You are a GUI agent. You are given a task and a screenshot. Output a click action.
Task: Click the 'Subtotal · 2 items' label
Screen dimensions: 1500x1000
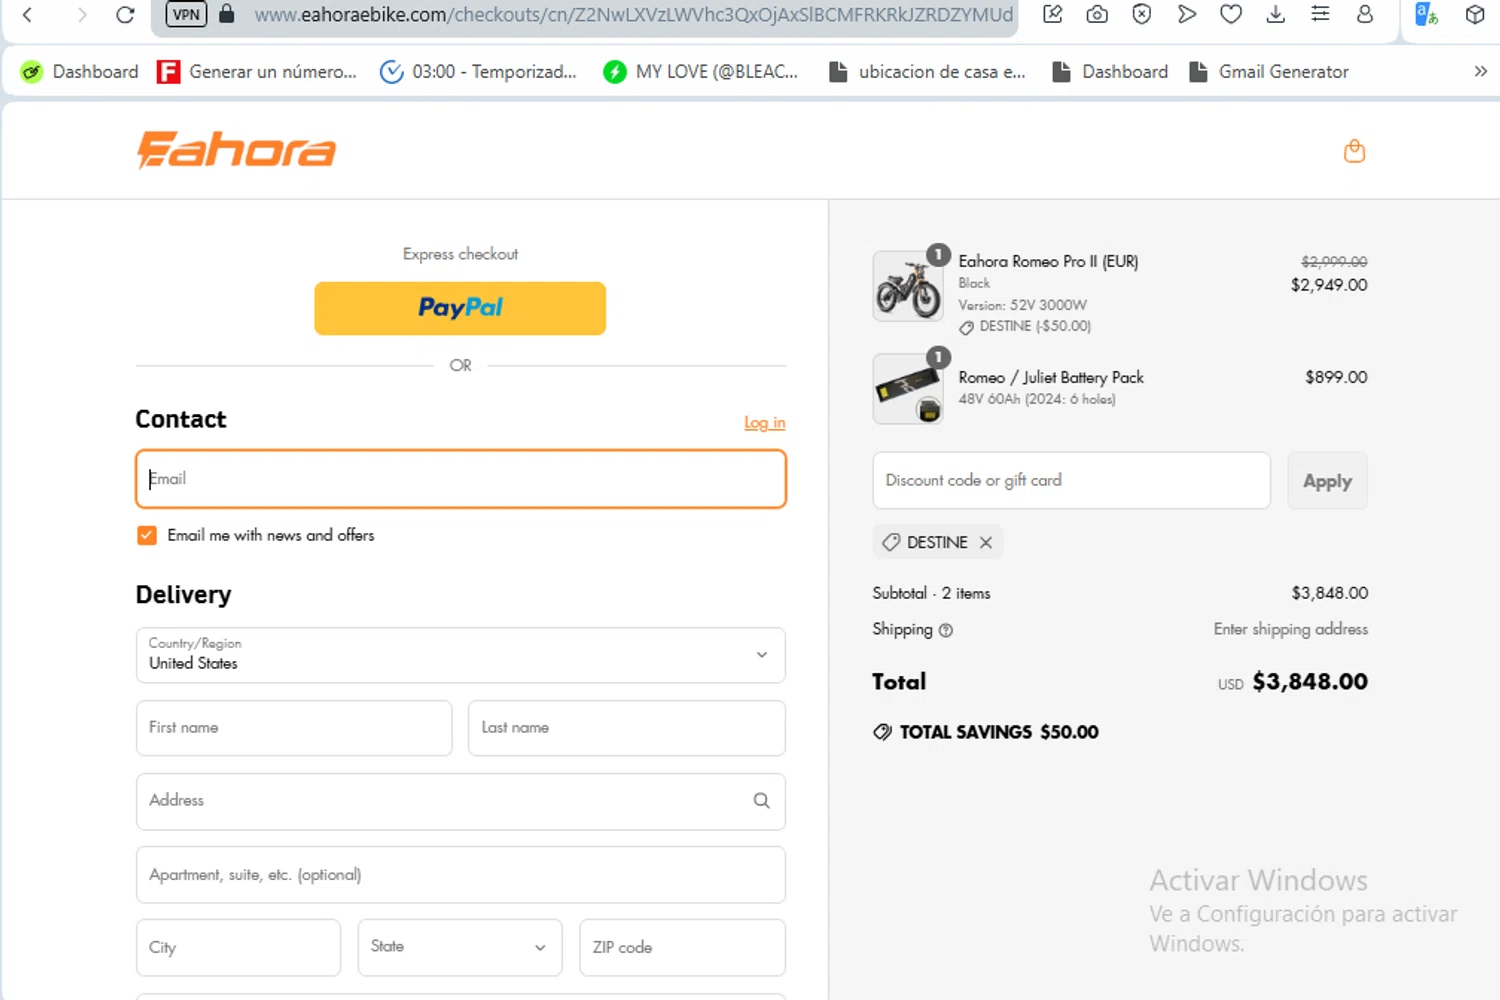click(931, 593)
